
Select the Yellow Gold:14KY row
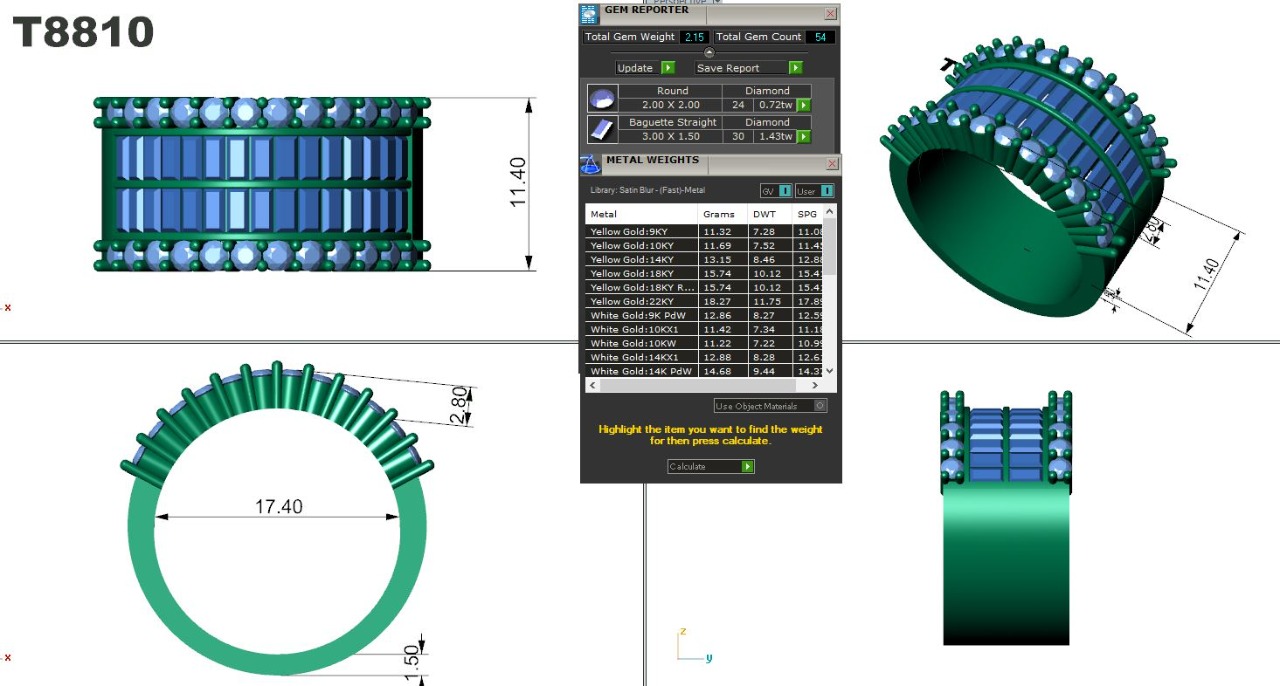coord(704,260)
